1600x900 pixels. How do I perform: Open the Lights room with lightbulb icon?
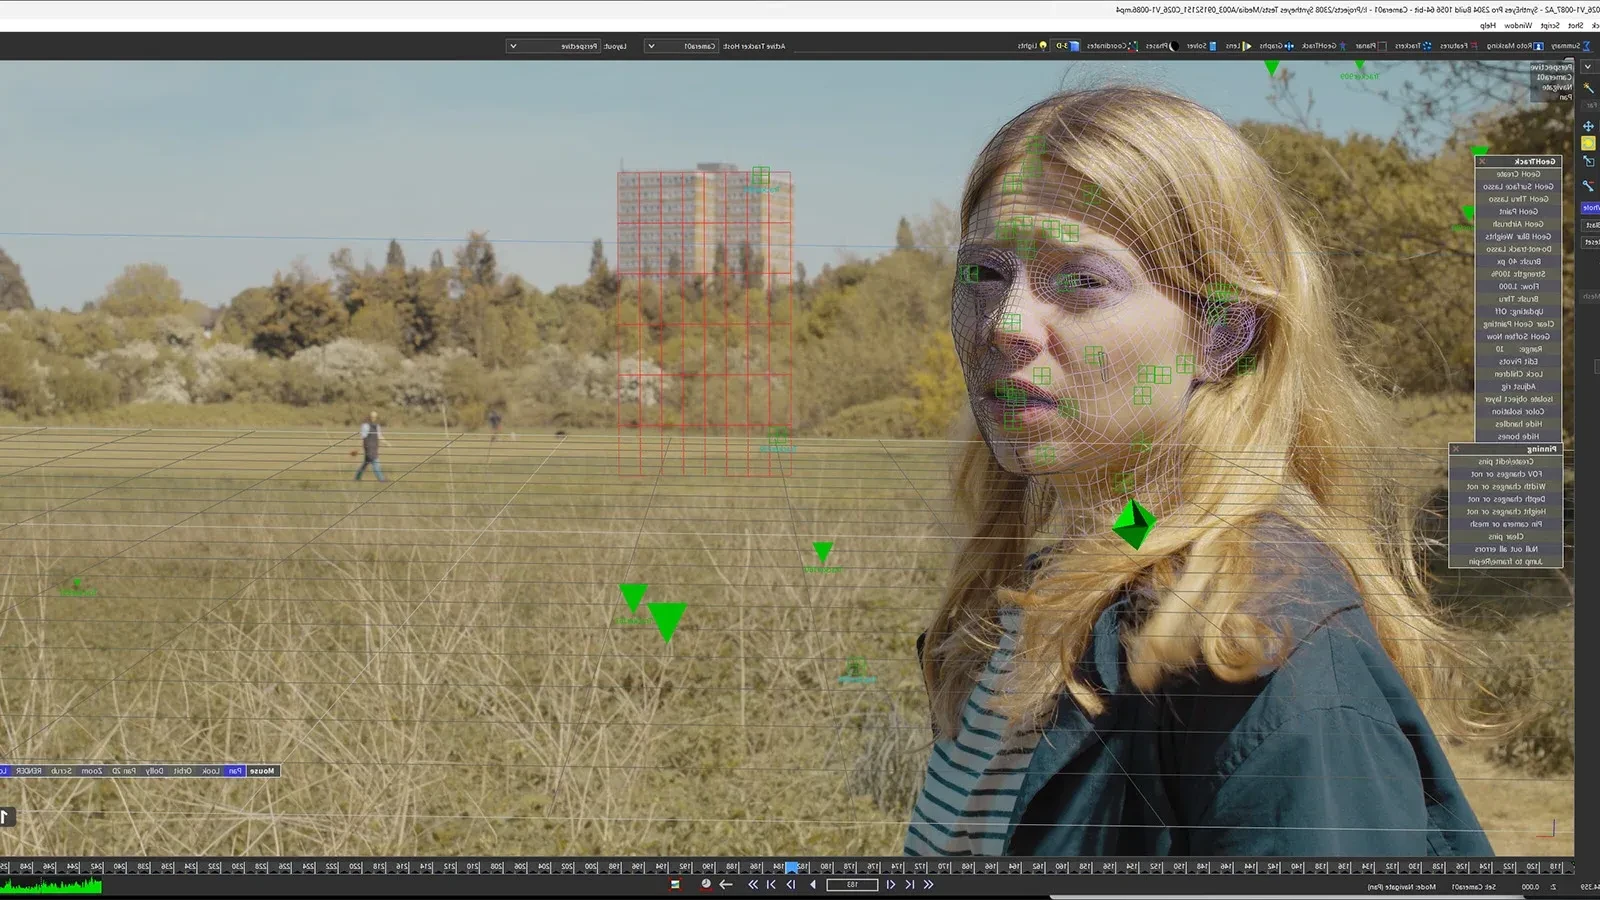click(x=1033, y=46)
